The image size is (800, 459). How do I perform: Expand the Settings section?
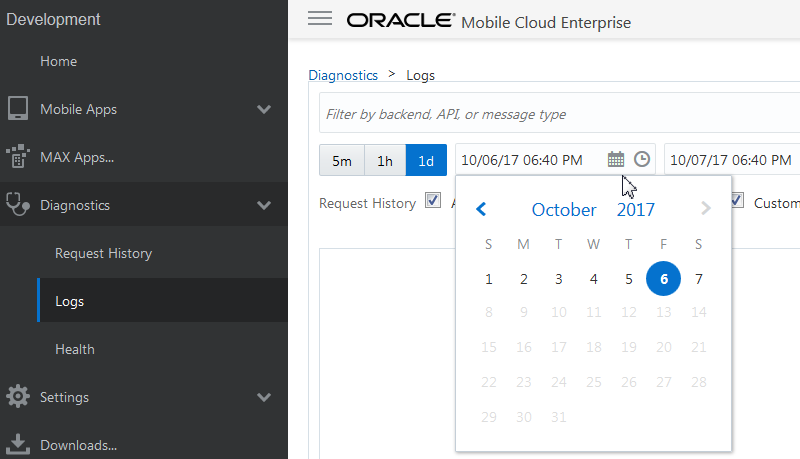[x=264, y=397]
